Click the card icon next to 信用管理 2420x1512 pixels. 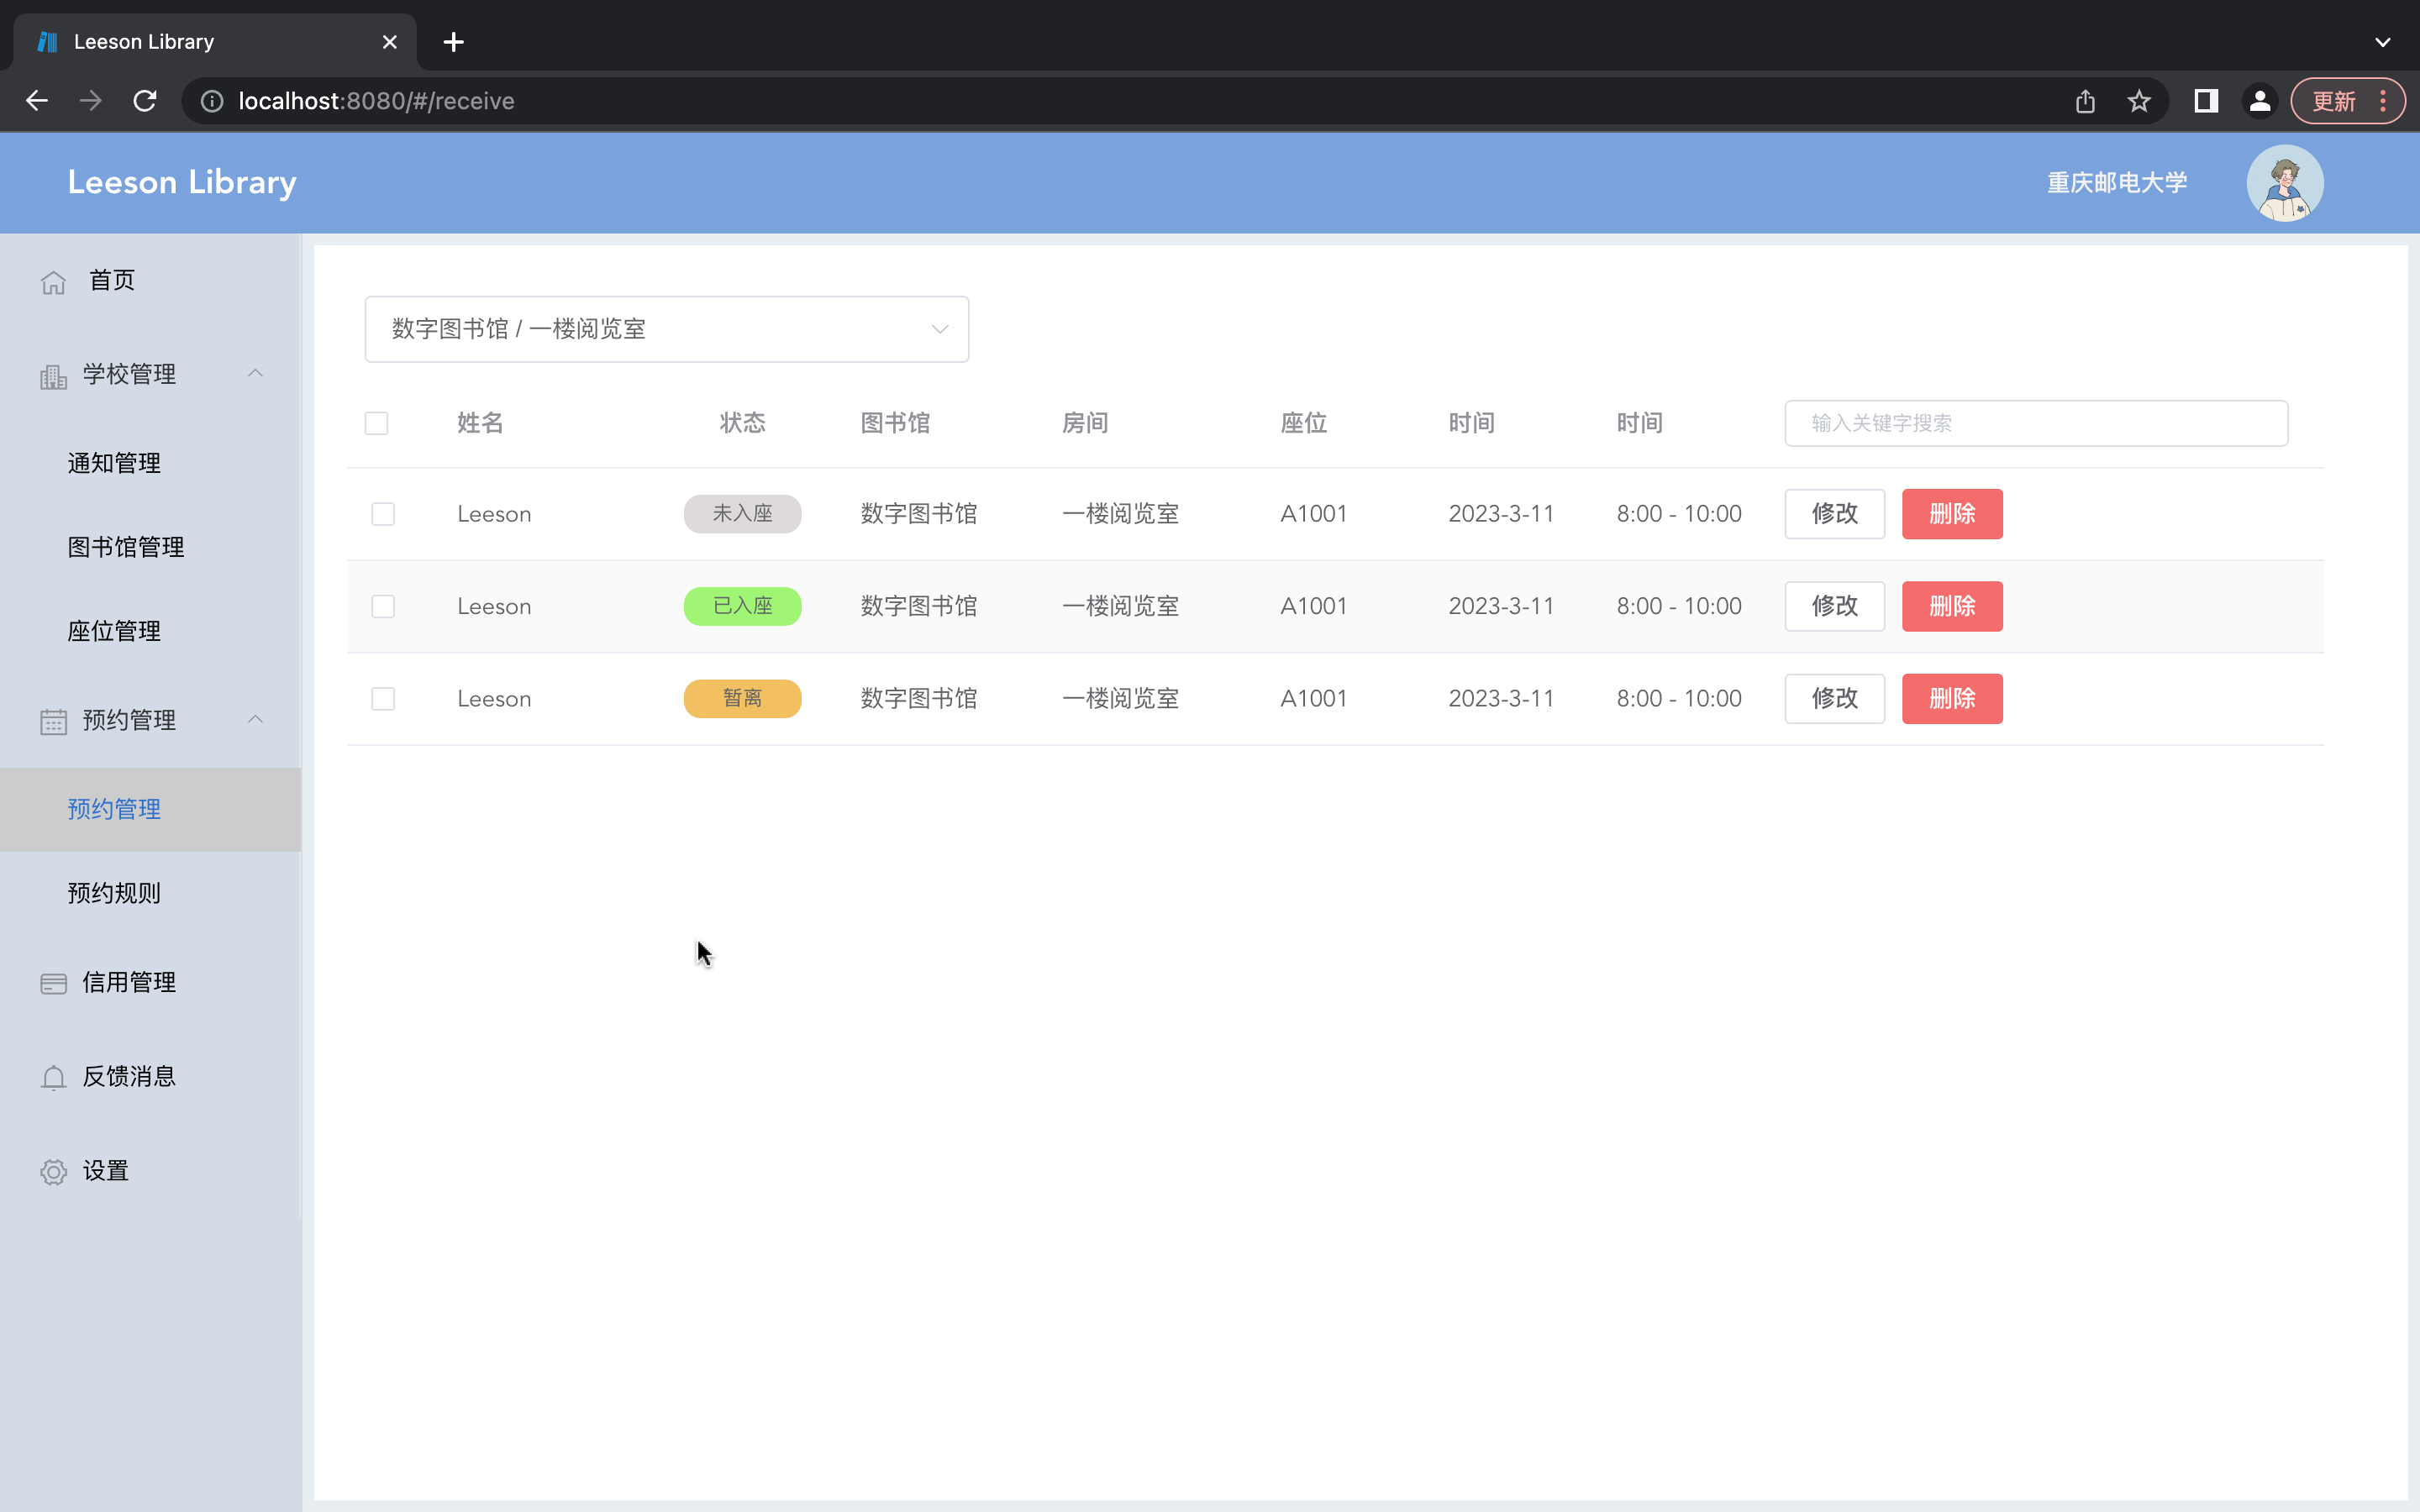[53, 983]
